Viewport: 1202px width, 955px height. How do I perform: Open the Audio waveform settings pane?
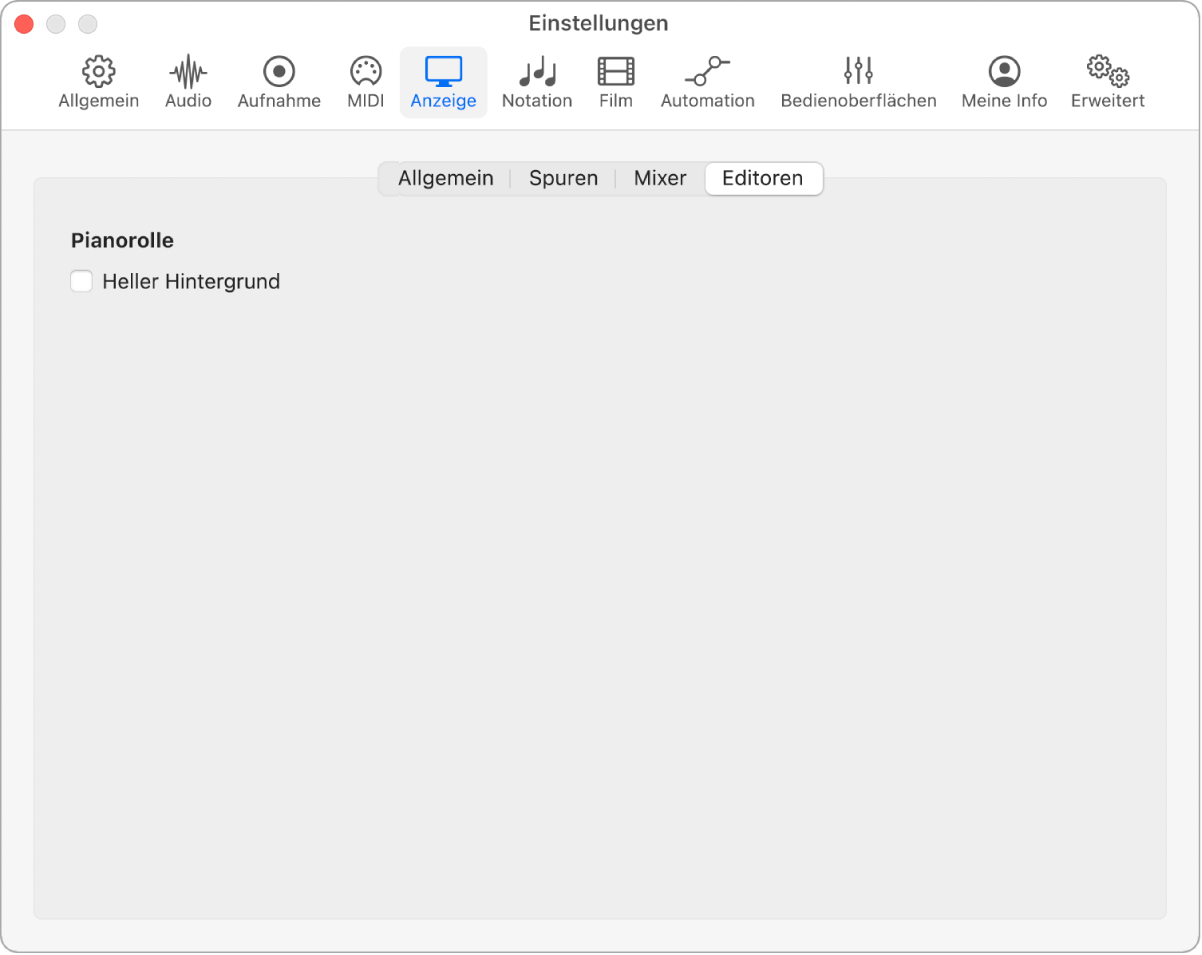point(188,83)
